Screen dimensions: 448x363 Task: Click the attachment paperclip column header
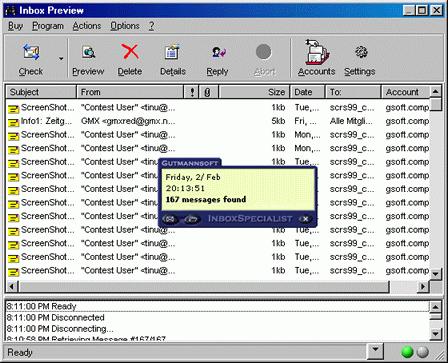(x=208, y=92)
